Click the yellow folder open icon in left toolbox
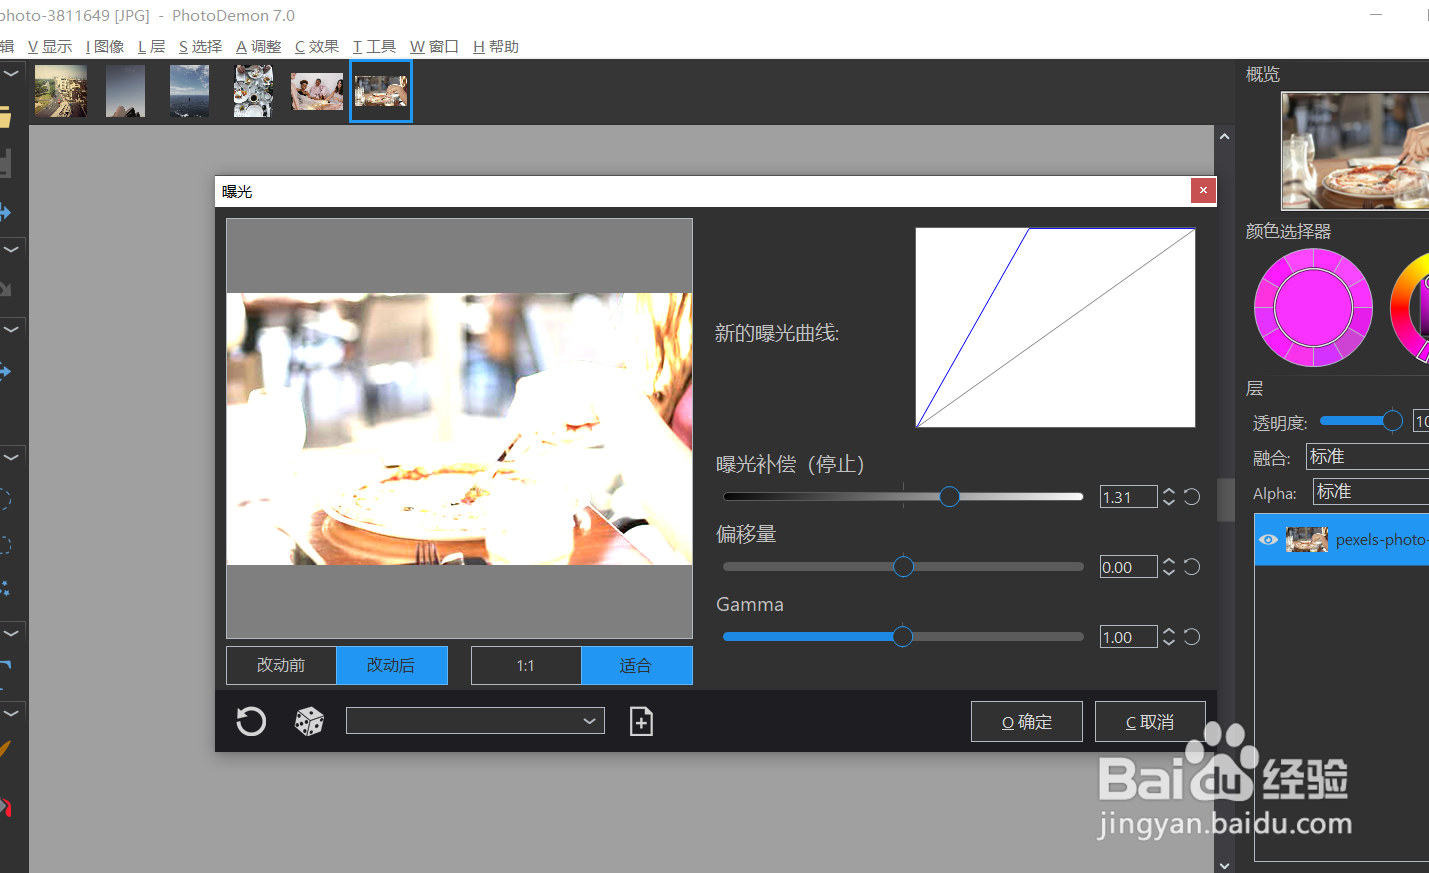The width and height of the screenshot is (1429, 873). pyautogui.click(x=4, y=117)
